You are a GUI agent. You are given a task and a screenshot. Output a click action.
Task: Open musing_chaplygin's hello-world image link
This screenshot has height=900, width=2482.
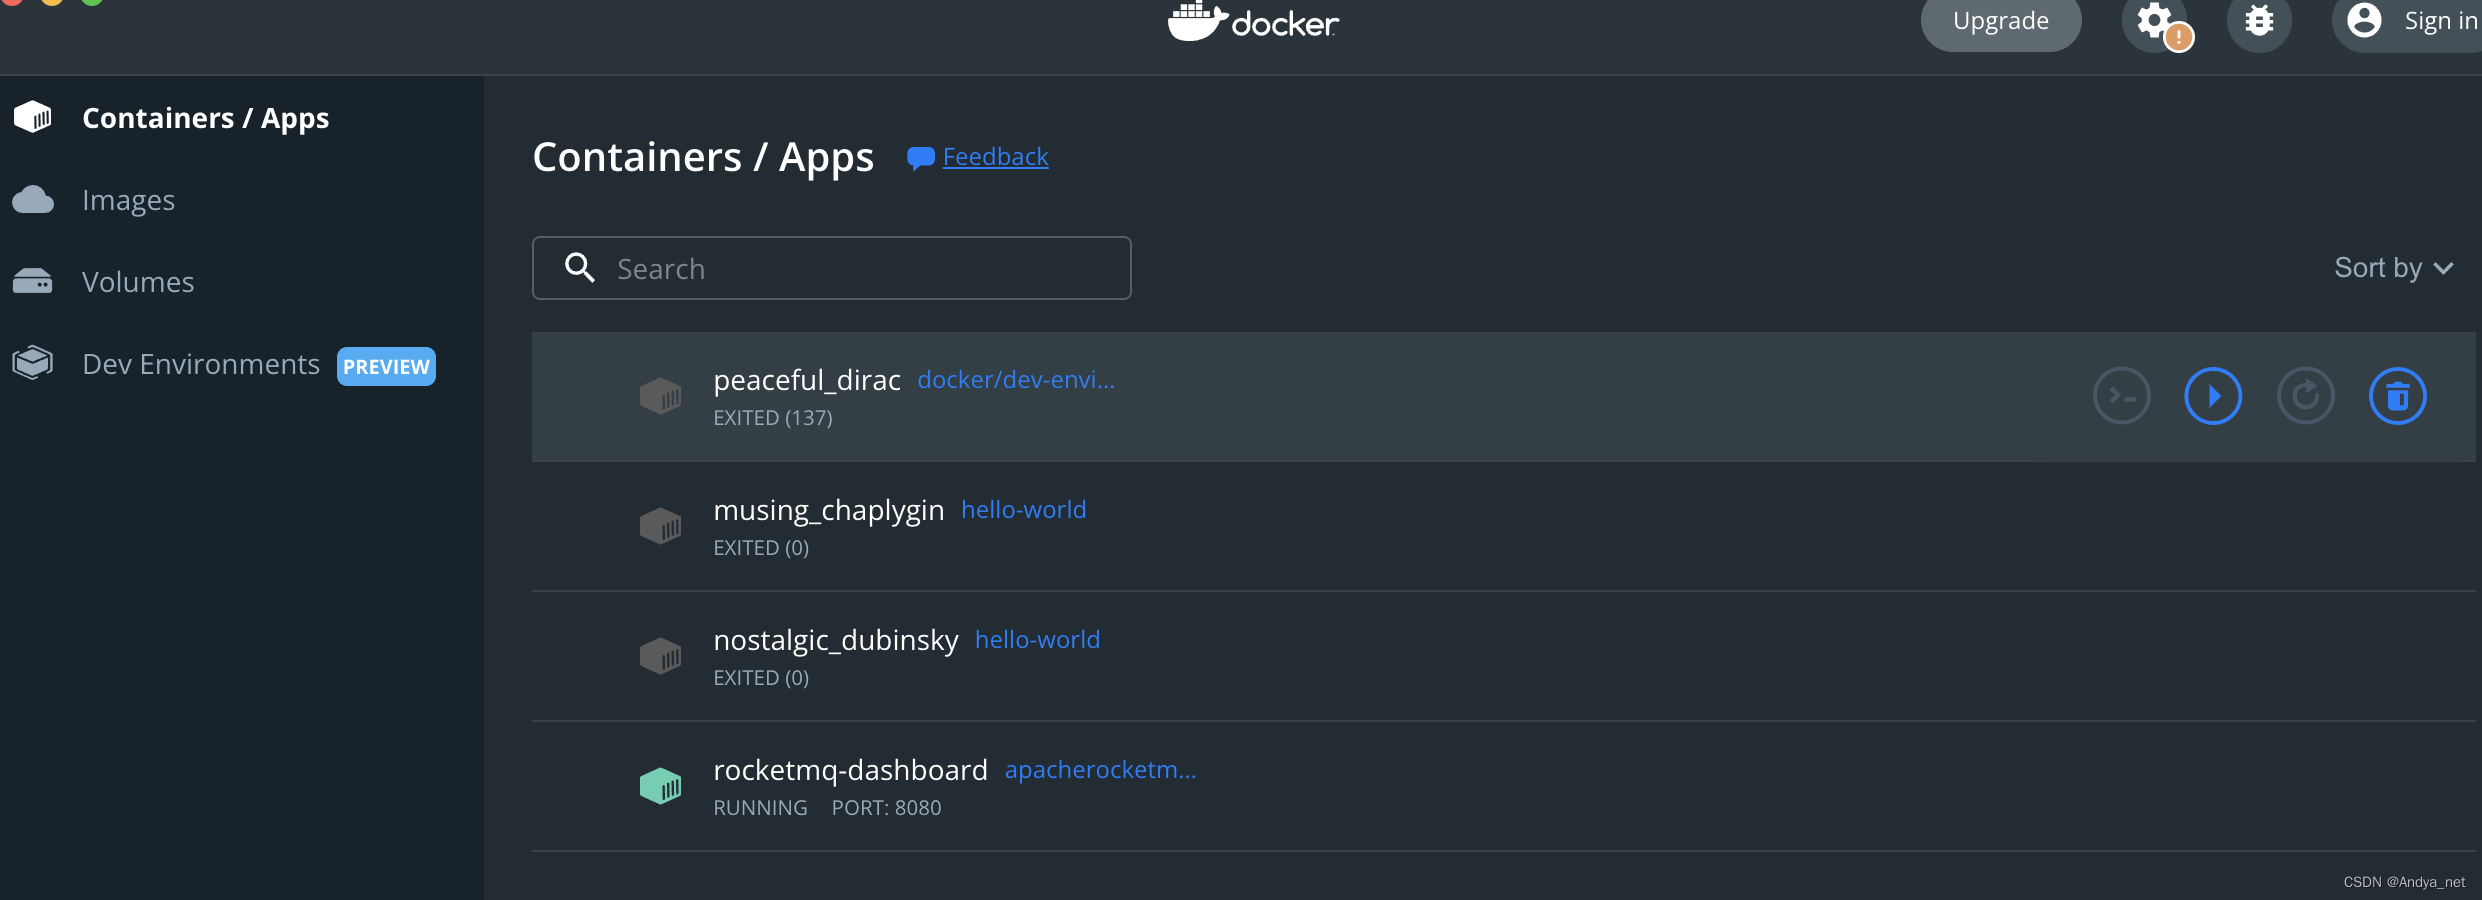pyautogui.click(x=1024, y=510)
